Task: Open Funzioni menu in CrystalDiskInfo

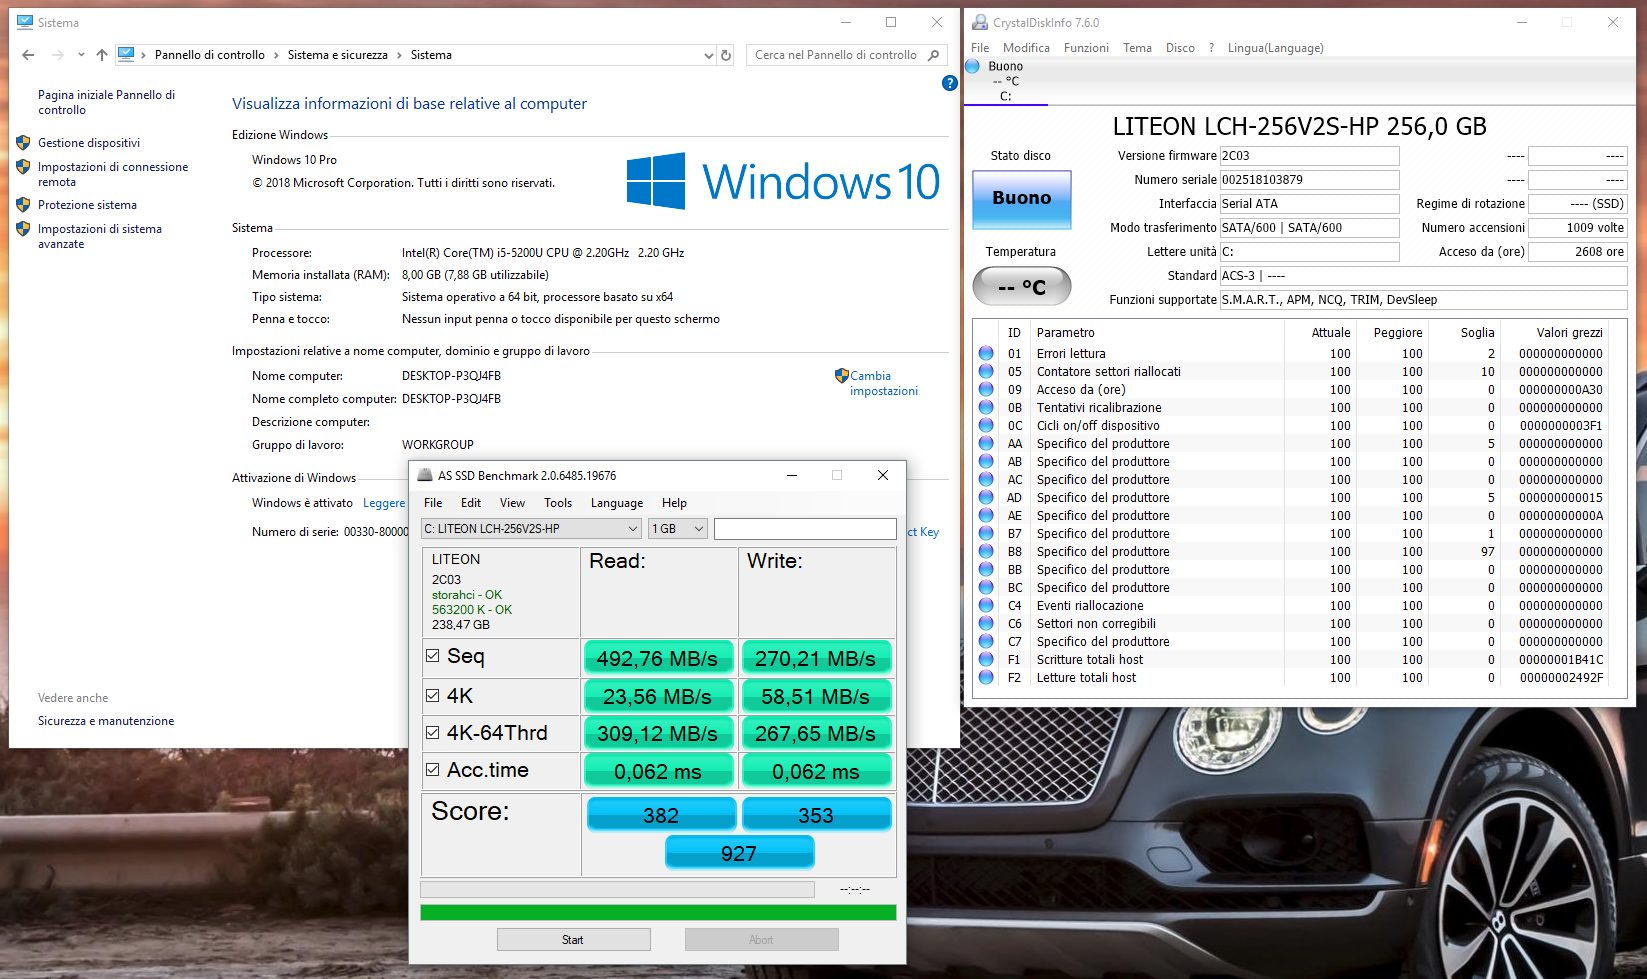Action: 1086,48
